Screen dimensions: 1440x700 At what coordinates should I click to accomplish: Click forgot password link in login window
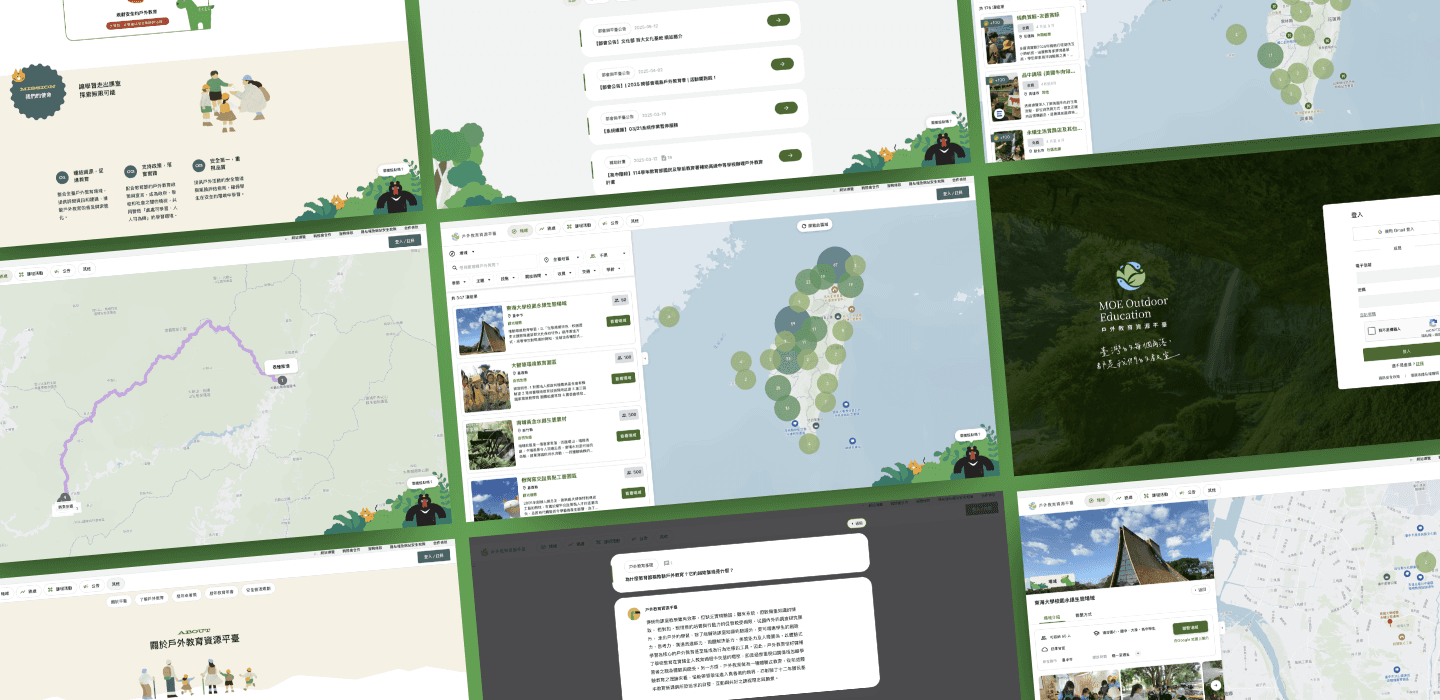[1367, 314]
